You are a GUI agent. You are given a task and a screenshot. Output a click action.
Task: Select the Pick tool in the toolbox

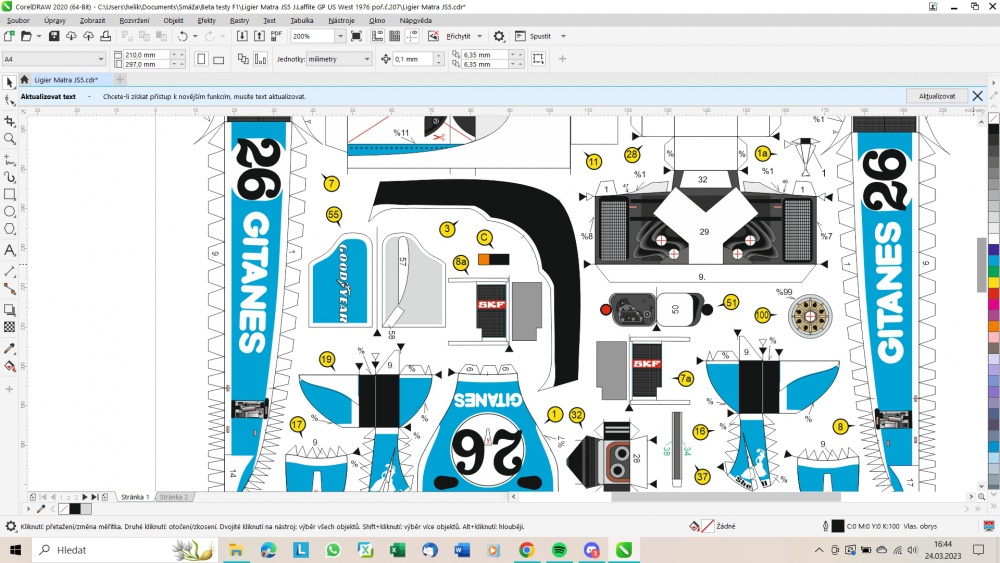(x=10, y=82)
